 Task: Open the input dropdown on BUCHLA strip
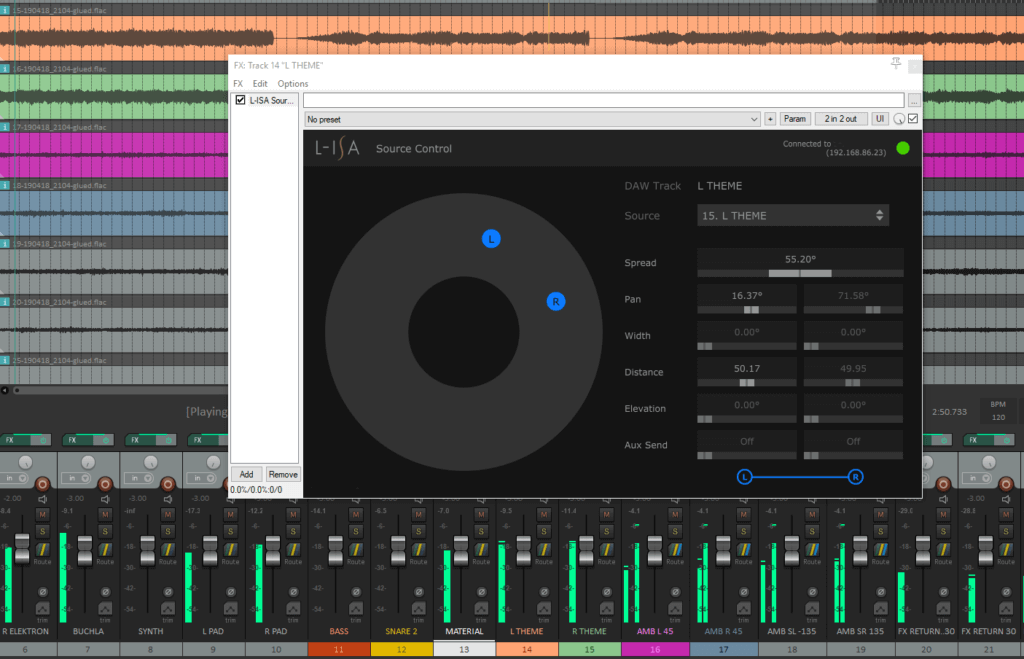[x=77, y=478]
